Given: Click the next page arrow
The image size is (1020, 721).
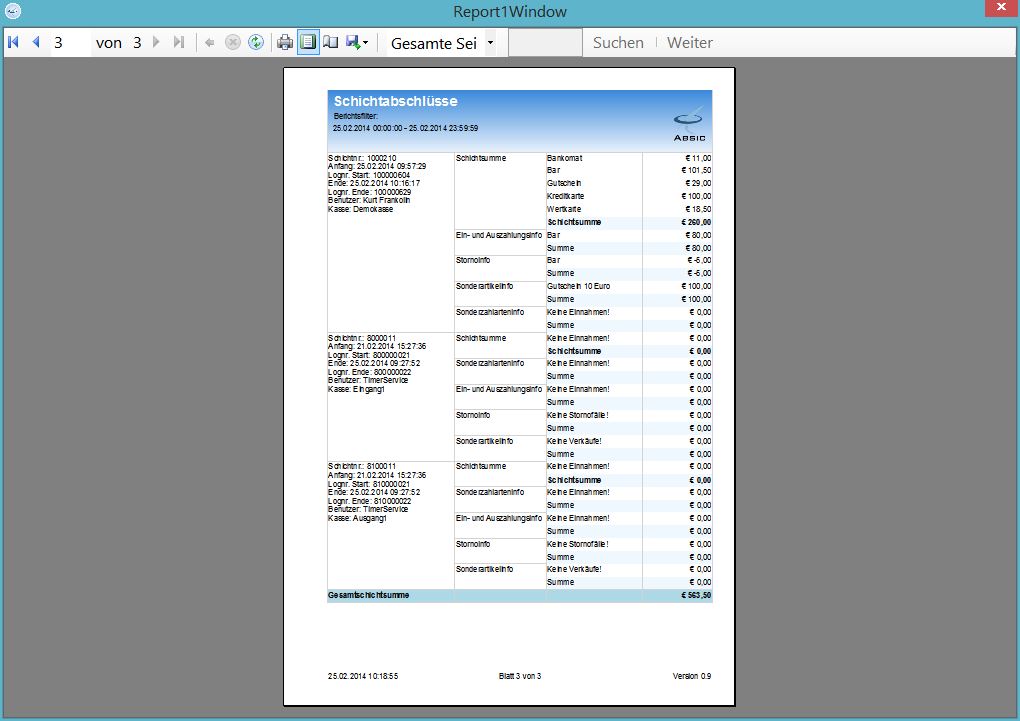Looking at the screenshot, I should (x=156, y=42).
